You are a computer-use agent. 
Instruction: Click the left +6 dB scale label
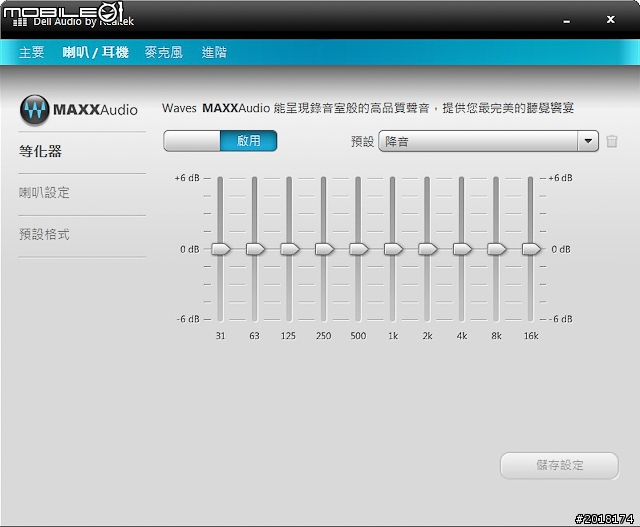pos(187,178)
